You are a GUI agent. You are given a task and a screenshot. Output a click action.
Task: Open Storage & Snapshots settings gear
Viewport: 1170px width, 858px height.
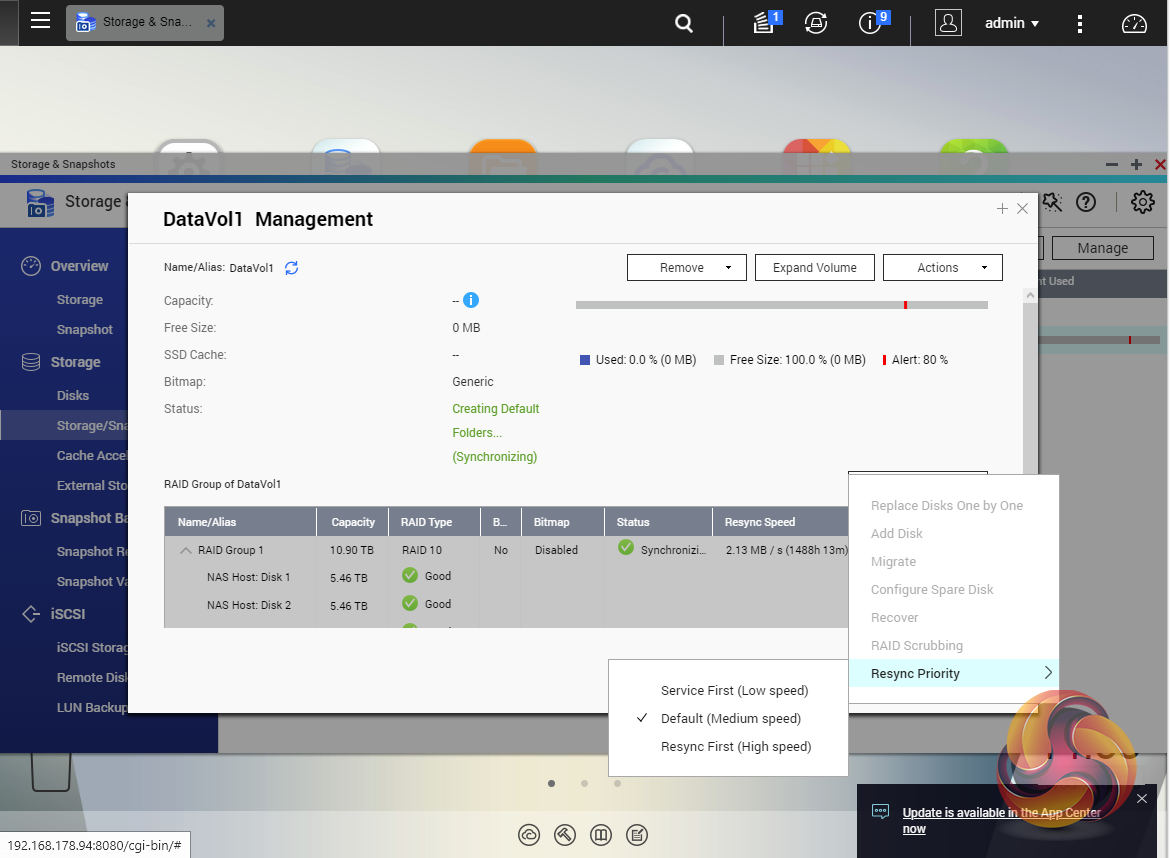pos(1142,202)
